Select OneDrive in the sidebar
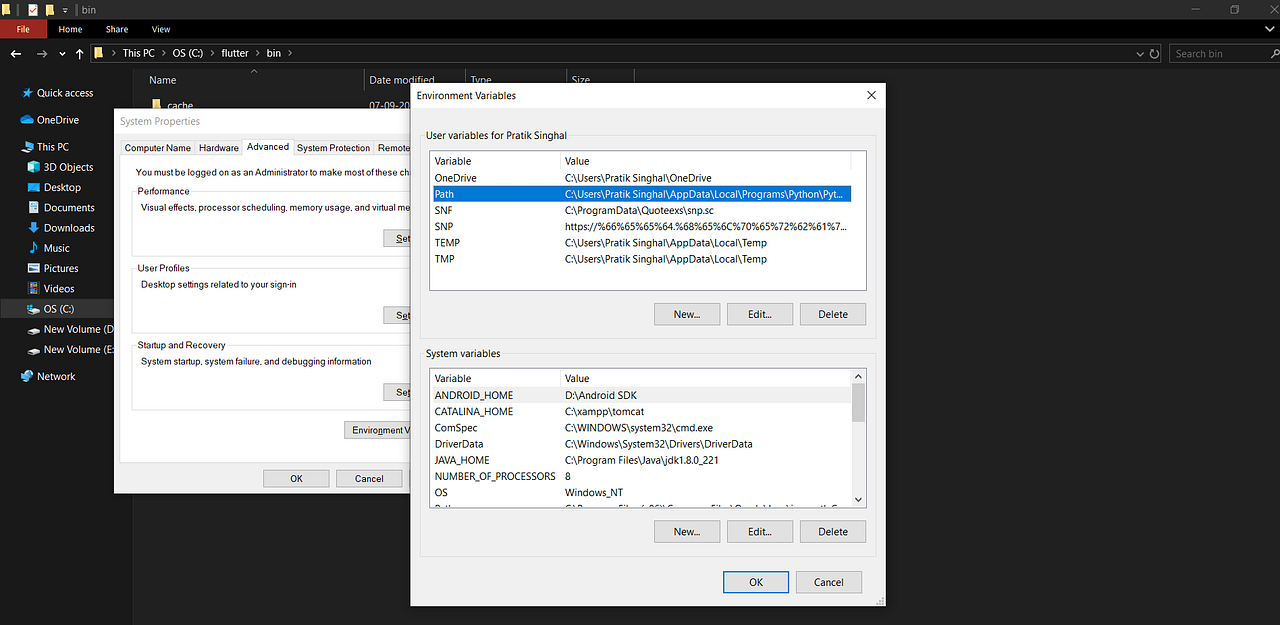Viewport: 1280px width, 625px height. 60,119
